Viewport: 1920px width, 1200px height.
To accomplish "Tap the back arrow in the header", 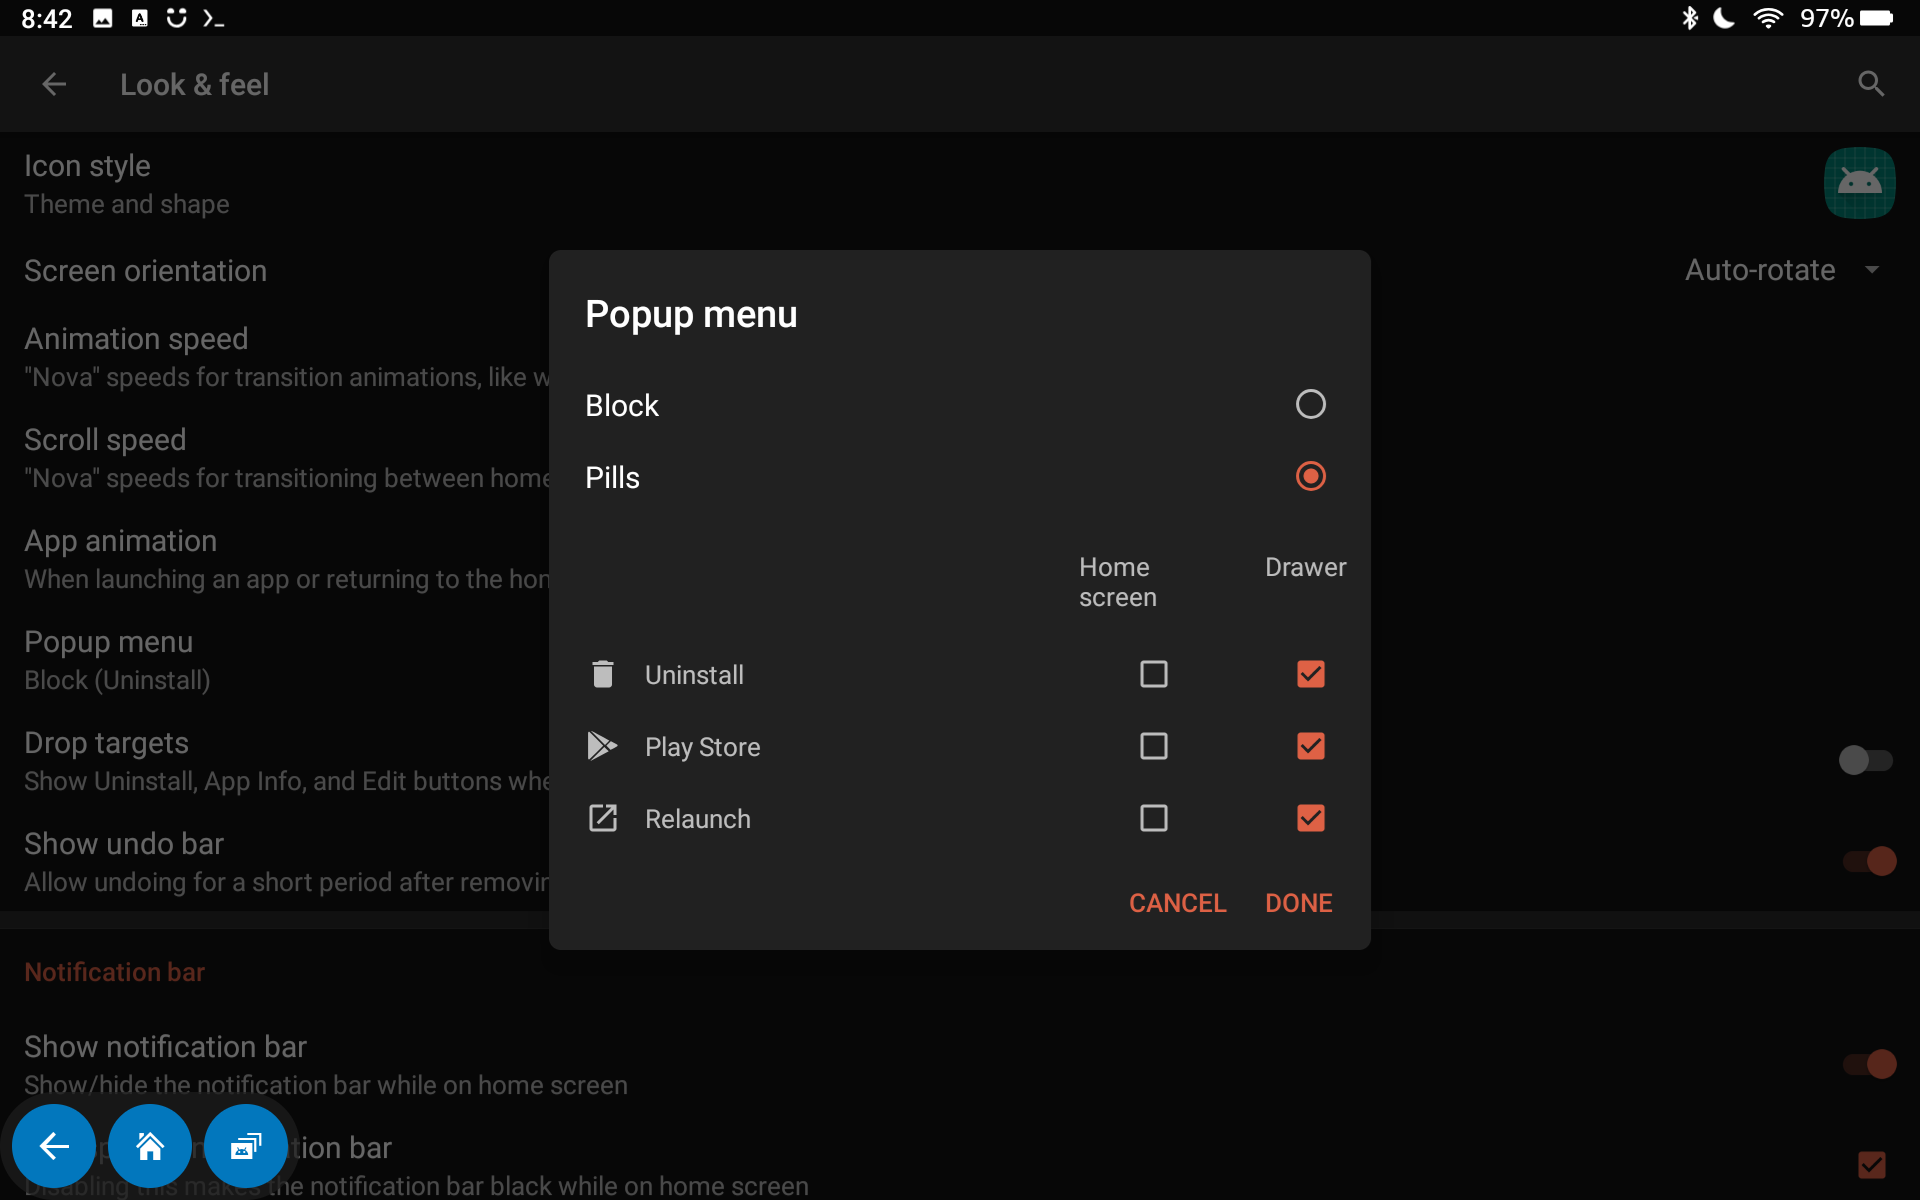I will point(54,85).
